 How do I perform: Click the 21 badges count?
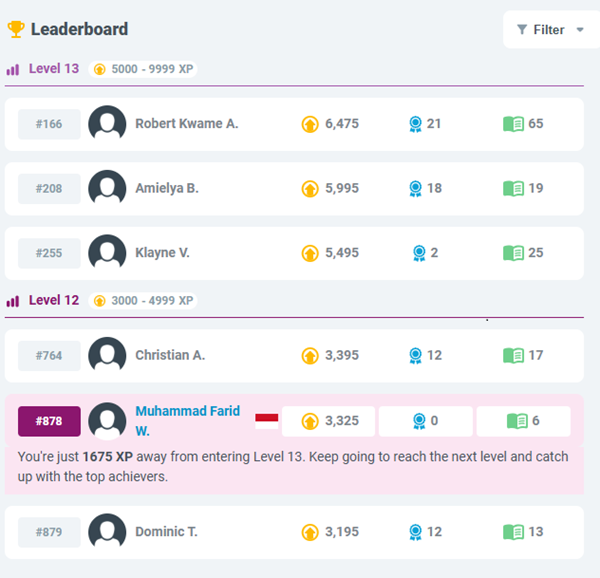point(434,124)
